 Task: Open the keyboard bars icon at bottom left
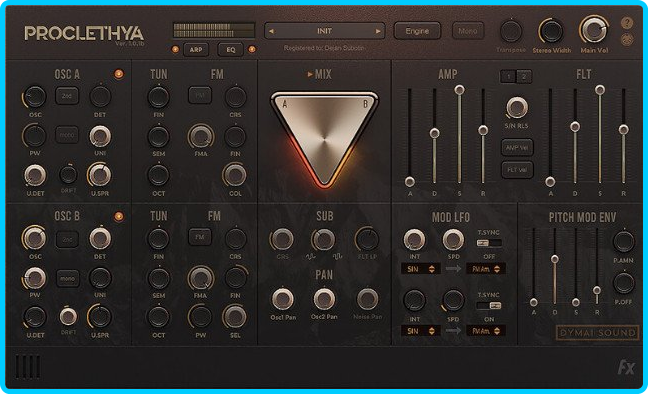pos(28,367)
